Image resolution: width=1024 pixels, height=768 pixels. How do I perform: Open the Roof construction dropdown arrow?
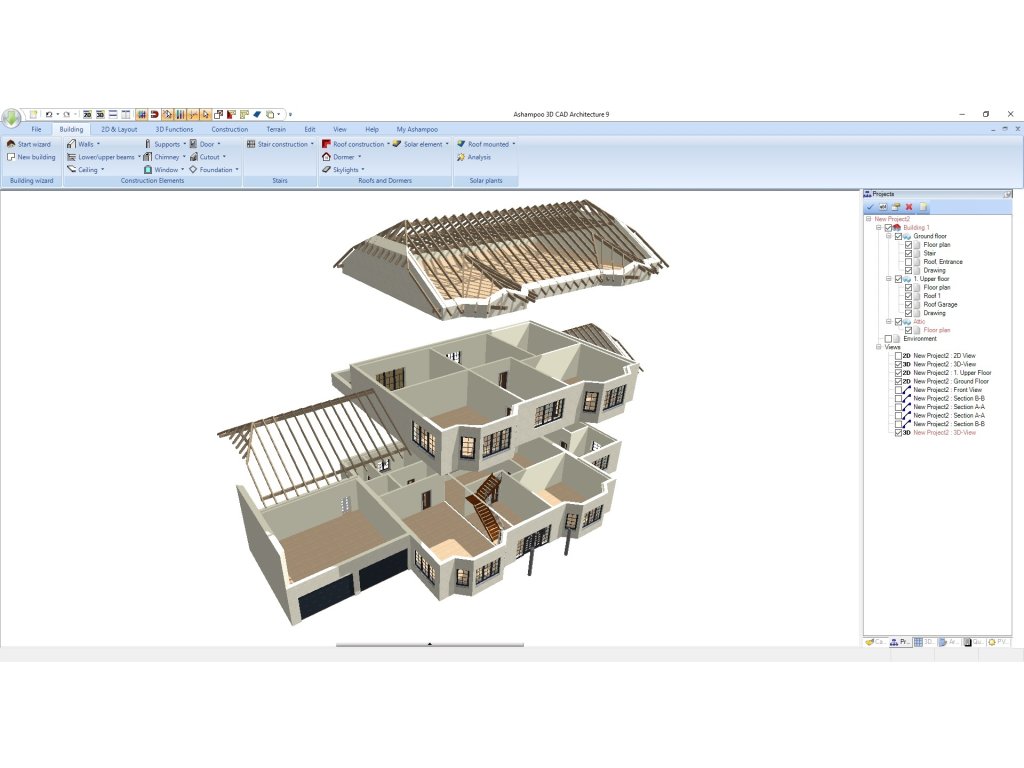pos(388,144)
